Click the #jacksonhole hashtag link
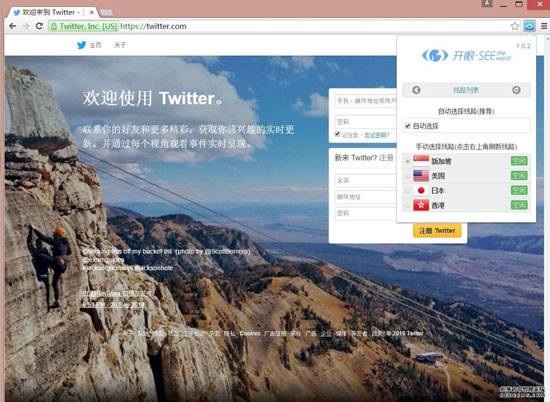 (154, 268)
